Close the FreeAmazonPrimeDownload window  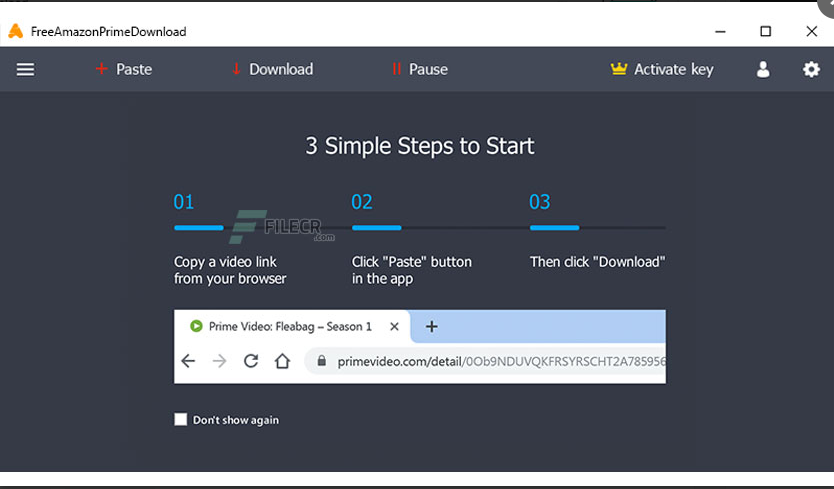(x=812, y=31)
